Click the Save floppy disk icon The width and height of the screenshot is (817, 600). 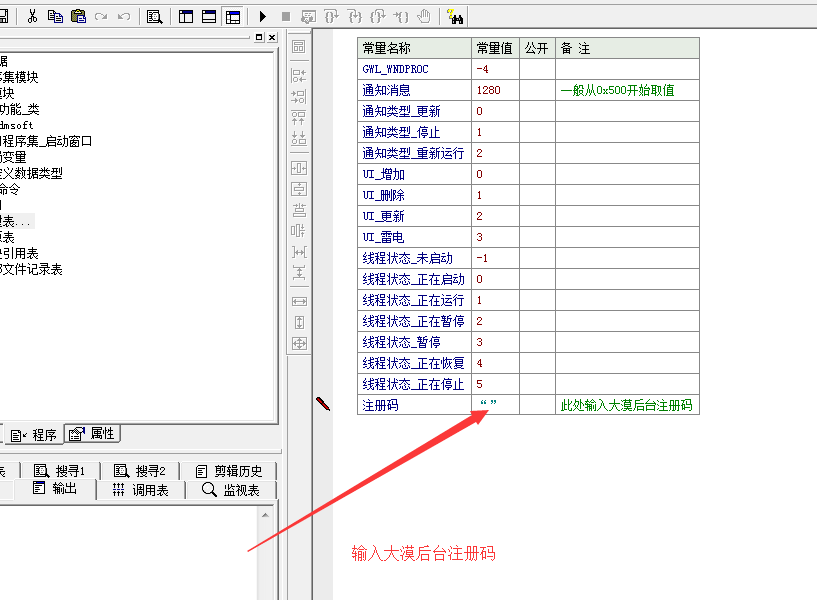4,17
